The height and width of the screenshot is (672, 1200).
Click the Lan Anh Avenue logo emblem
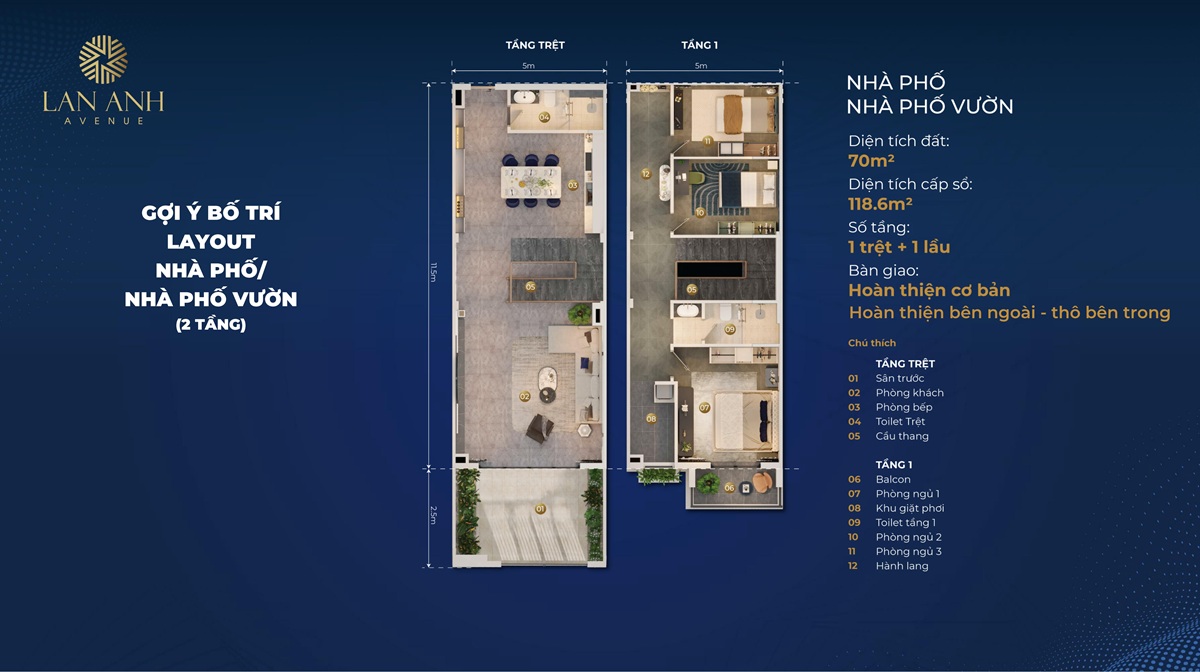coord(103,60)
